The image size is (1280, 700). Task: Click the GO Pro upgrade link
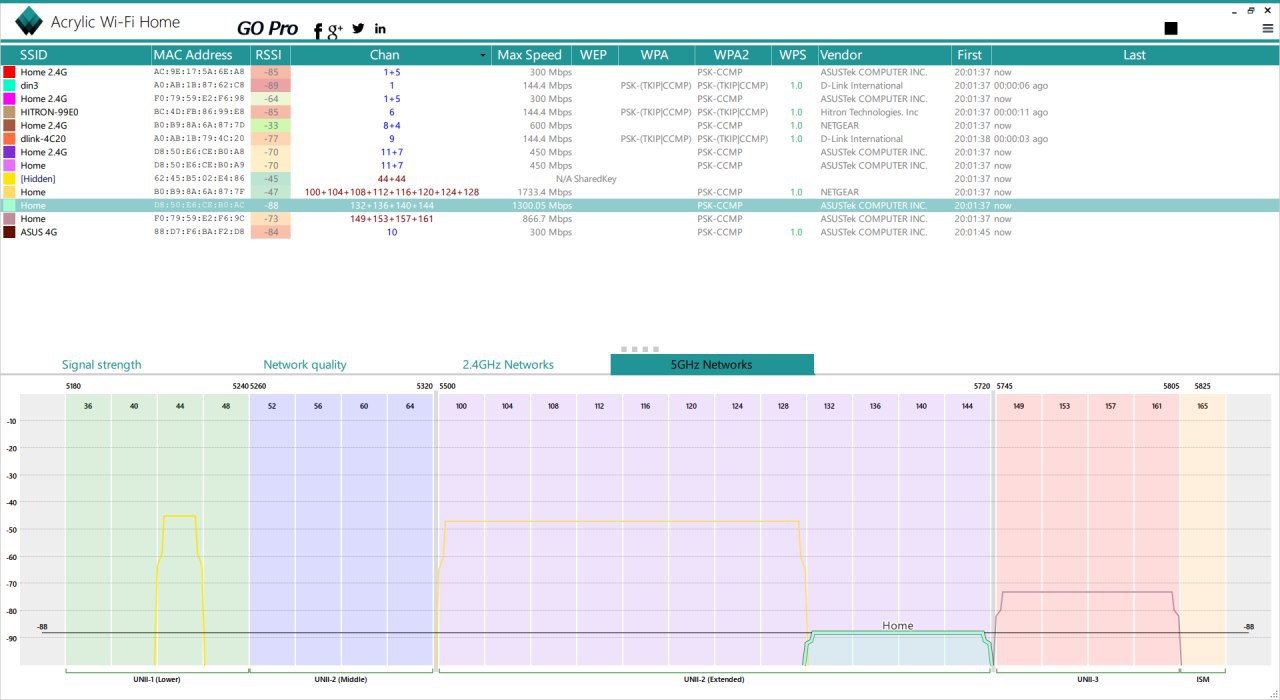point(267,29)
